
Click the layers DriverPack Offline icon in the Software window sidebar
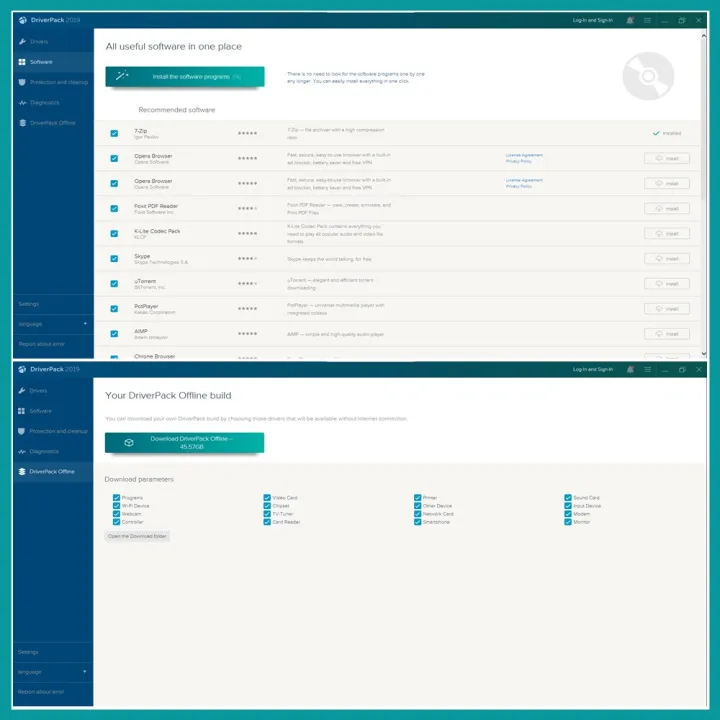click(x=22, y=123)
